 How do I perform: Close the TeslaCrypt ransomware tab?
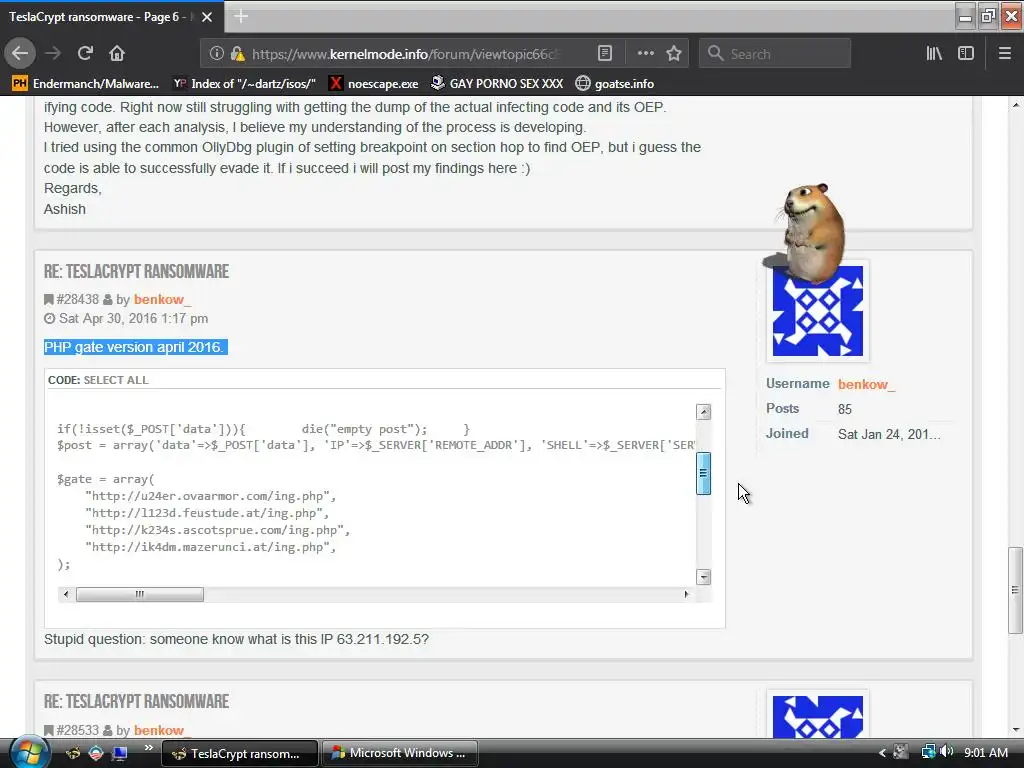click(x=207, y=17)
